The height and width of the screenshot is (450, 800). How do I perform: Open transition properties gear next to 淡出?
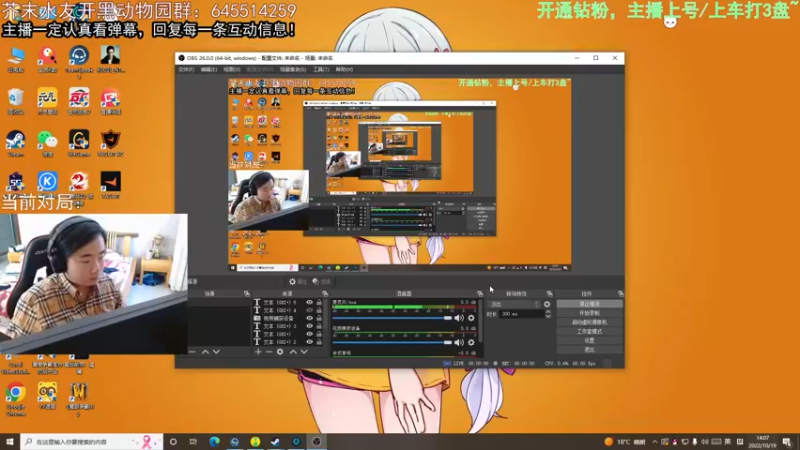pos(547,304)
